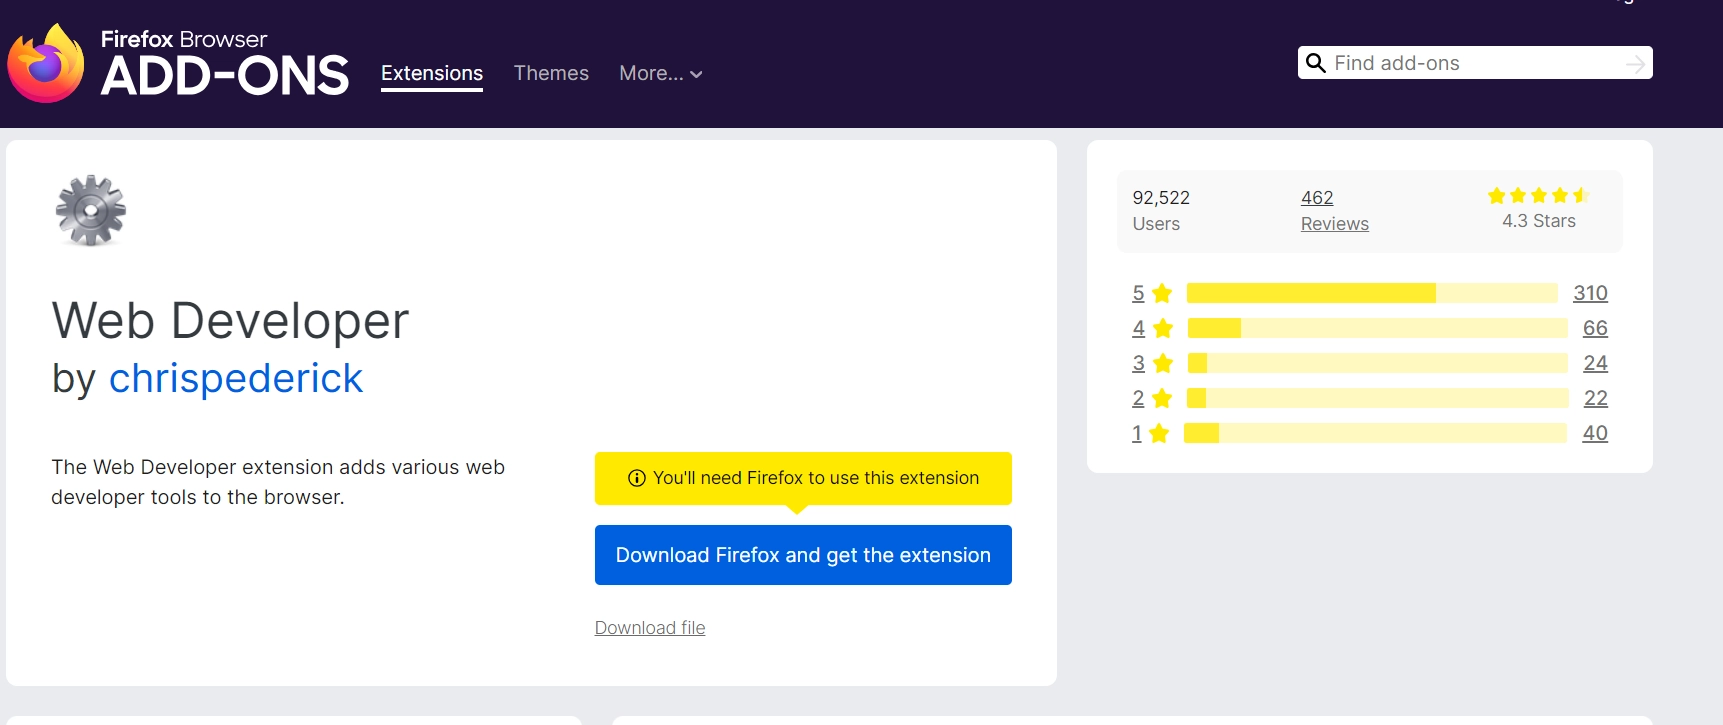This screenshot has height=725, width=1723.
Task: Click the four-star rating bar
Action: pos(1377,328)
